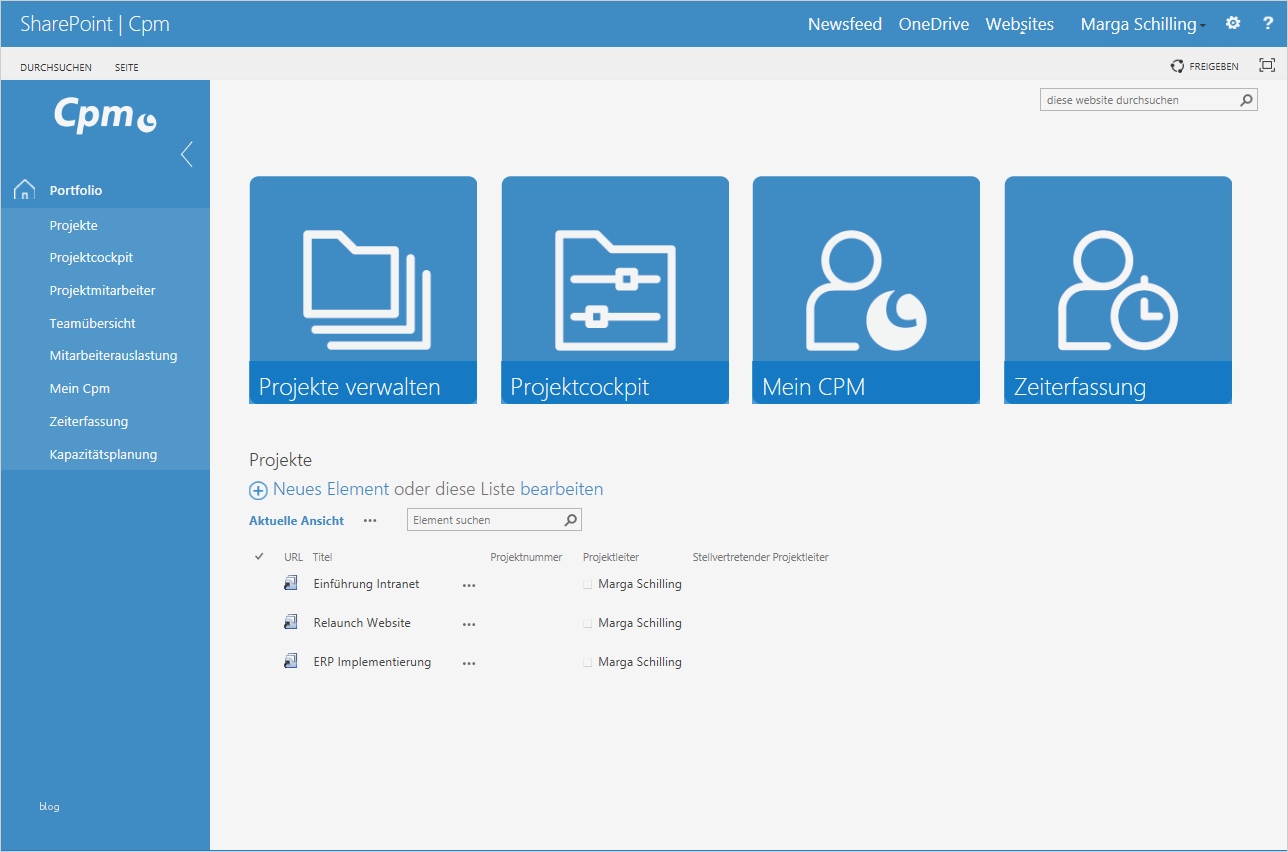Sort by Stellvertretender Projektleiter column header
The image size is (1288, 852).
click(760, 557)
